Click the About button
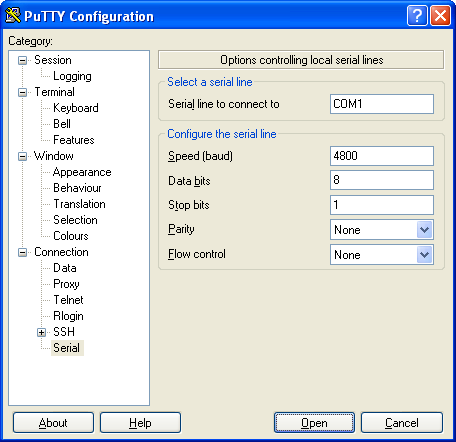Viewport: 456px width, 442px height. tap(53, 423)
